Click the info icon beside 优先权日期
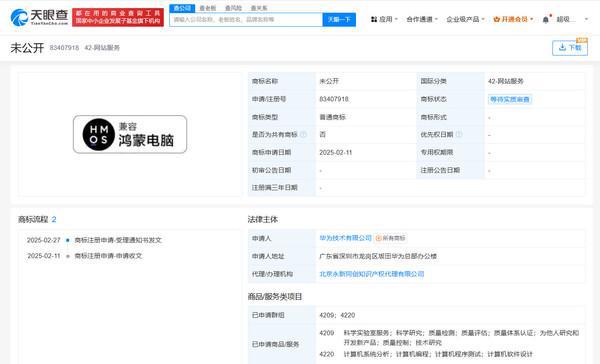 (459, 134)
